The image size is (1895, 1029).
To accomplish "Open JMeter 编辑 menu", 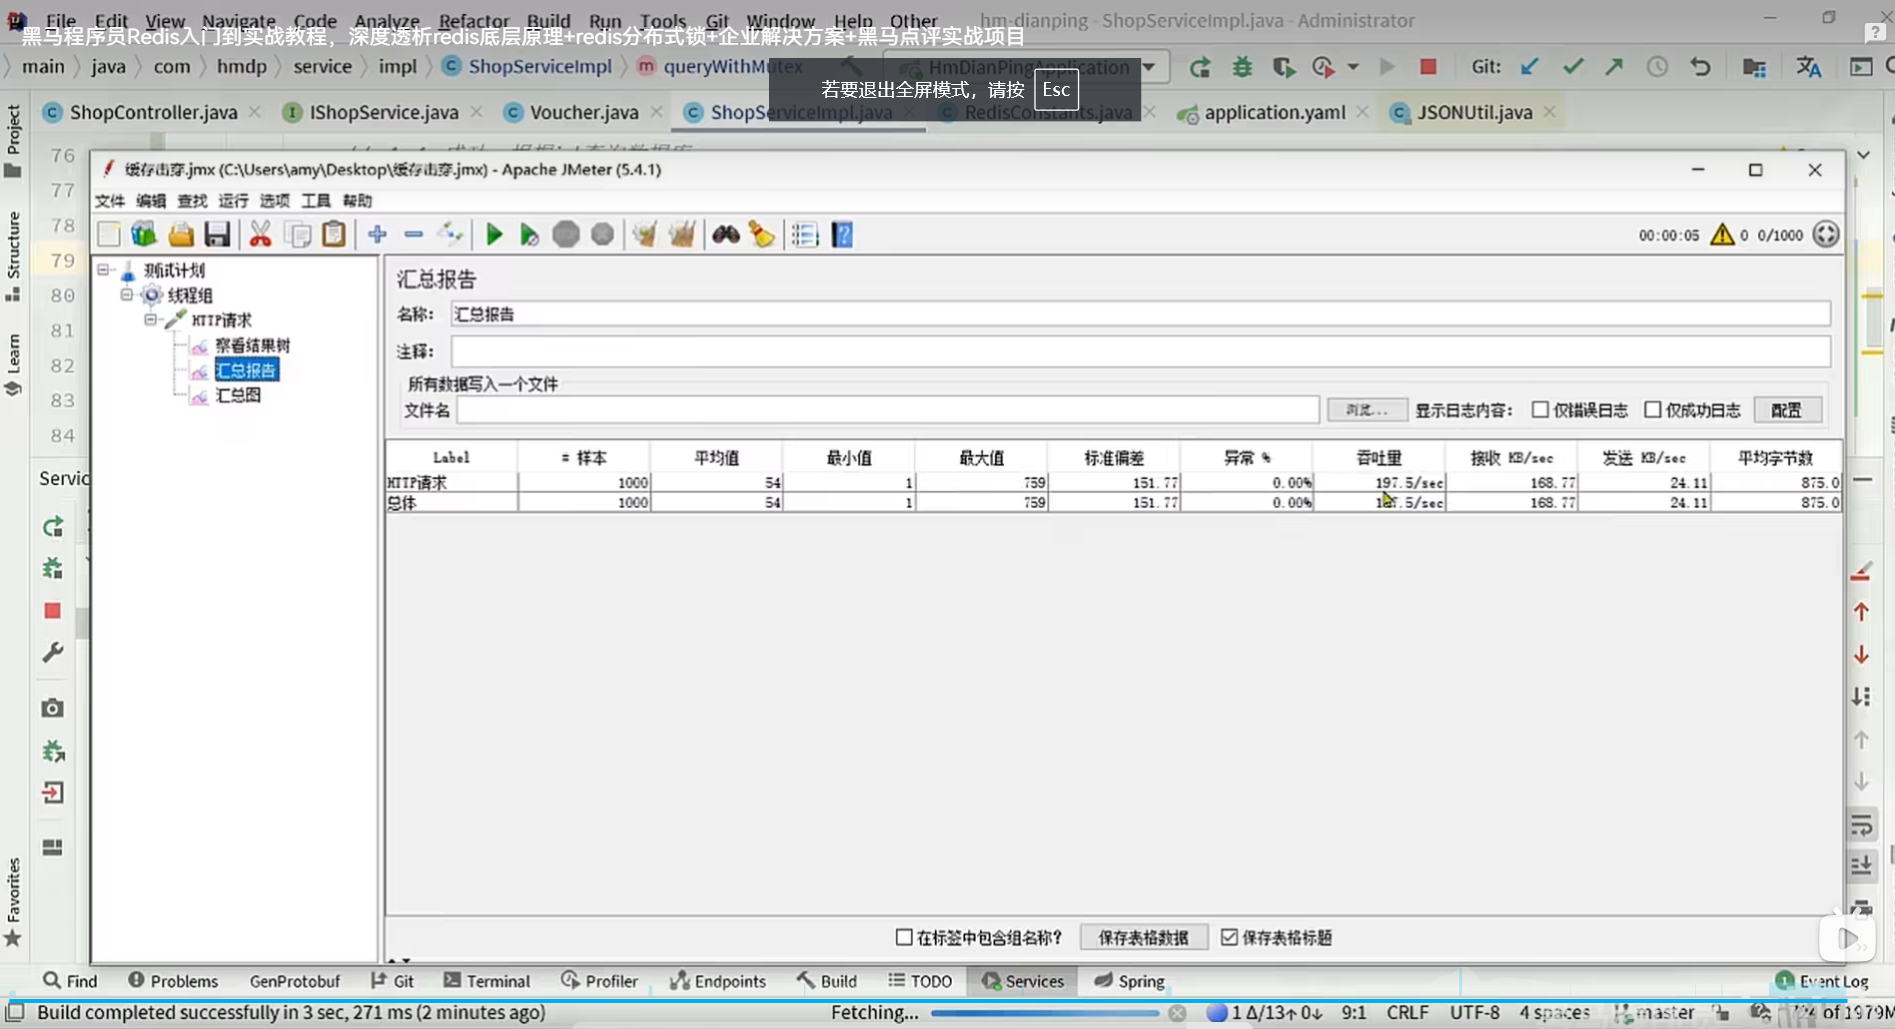I will coord(151,201).
